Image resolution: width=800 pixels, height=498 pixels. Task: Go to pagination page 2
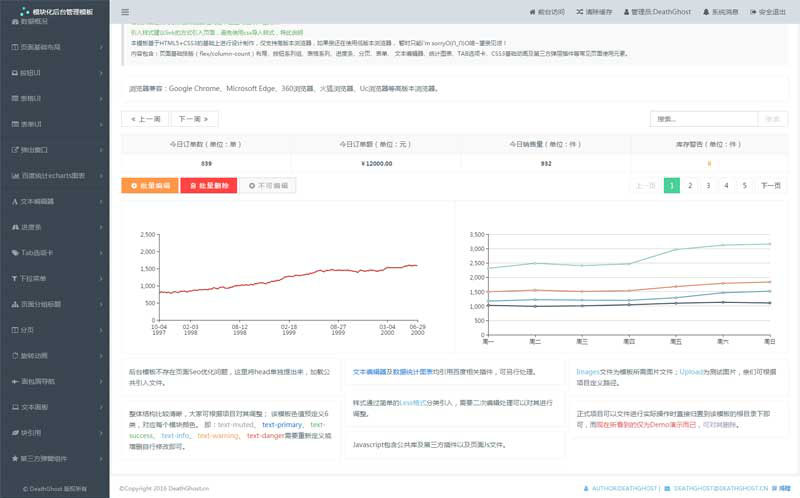point(690,186)
